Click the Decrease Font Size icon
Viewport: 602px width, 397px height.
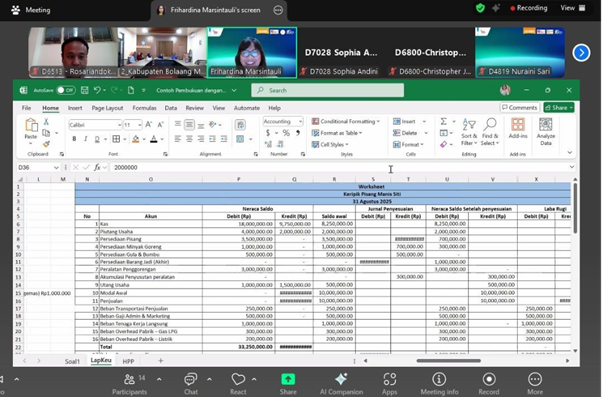click(160, 125)
